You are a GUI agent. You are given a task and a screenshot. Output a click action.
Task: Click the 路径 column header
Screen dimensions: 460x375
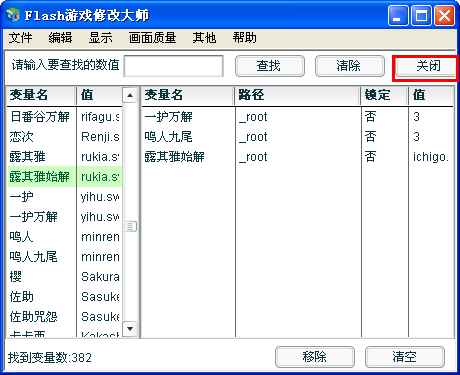click(x=298, y=96)
